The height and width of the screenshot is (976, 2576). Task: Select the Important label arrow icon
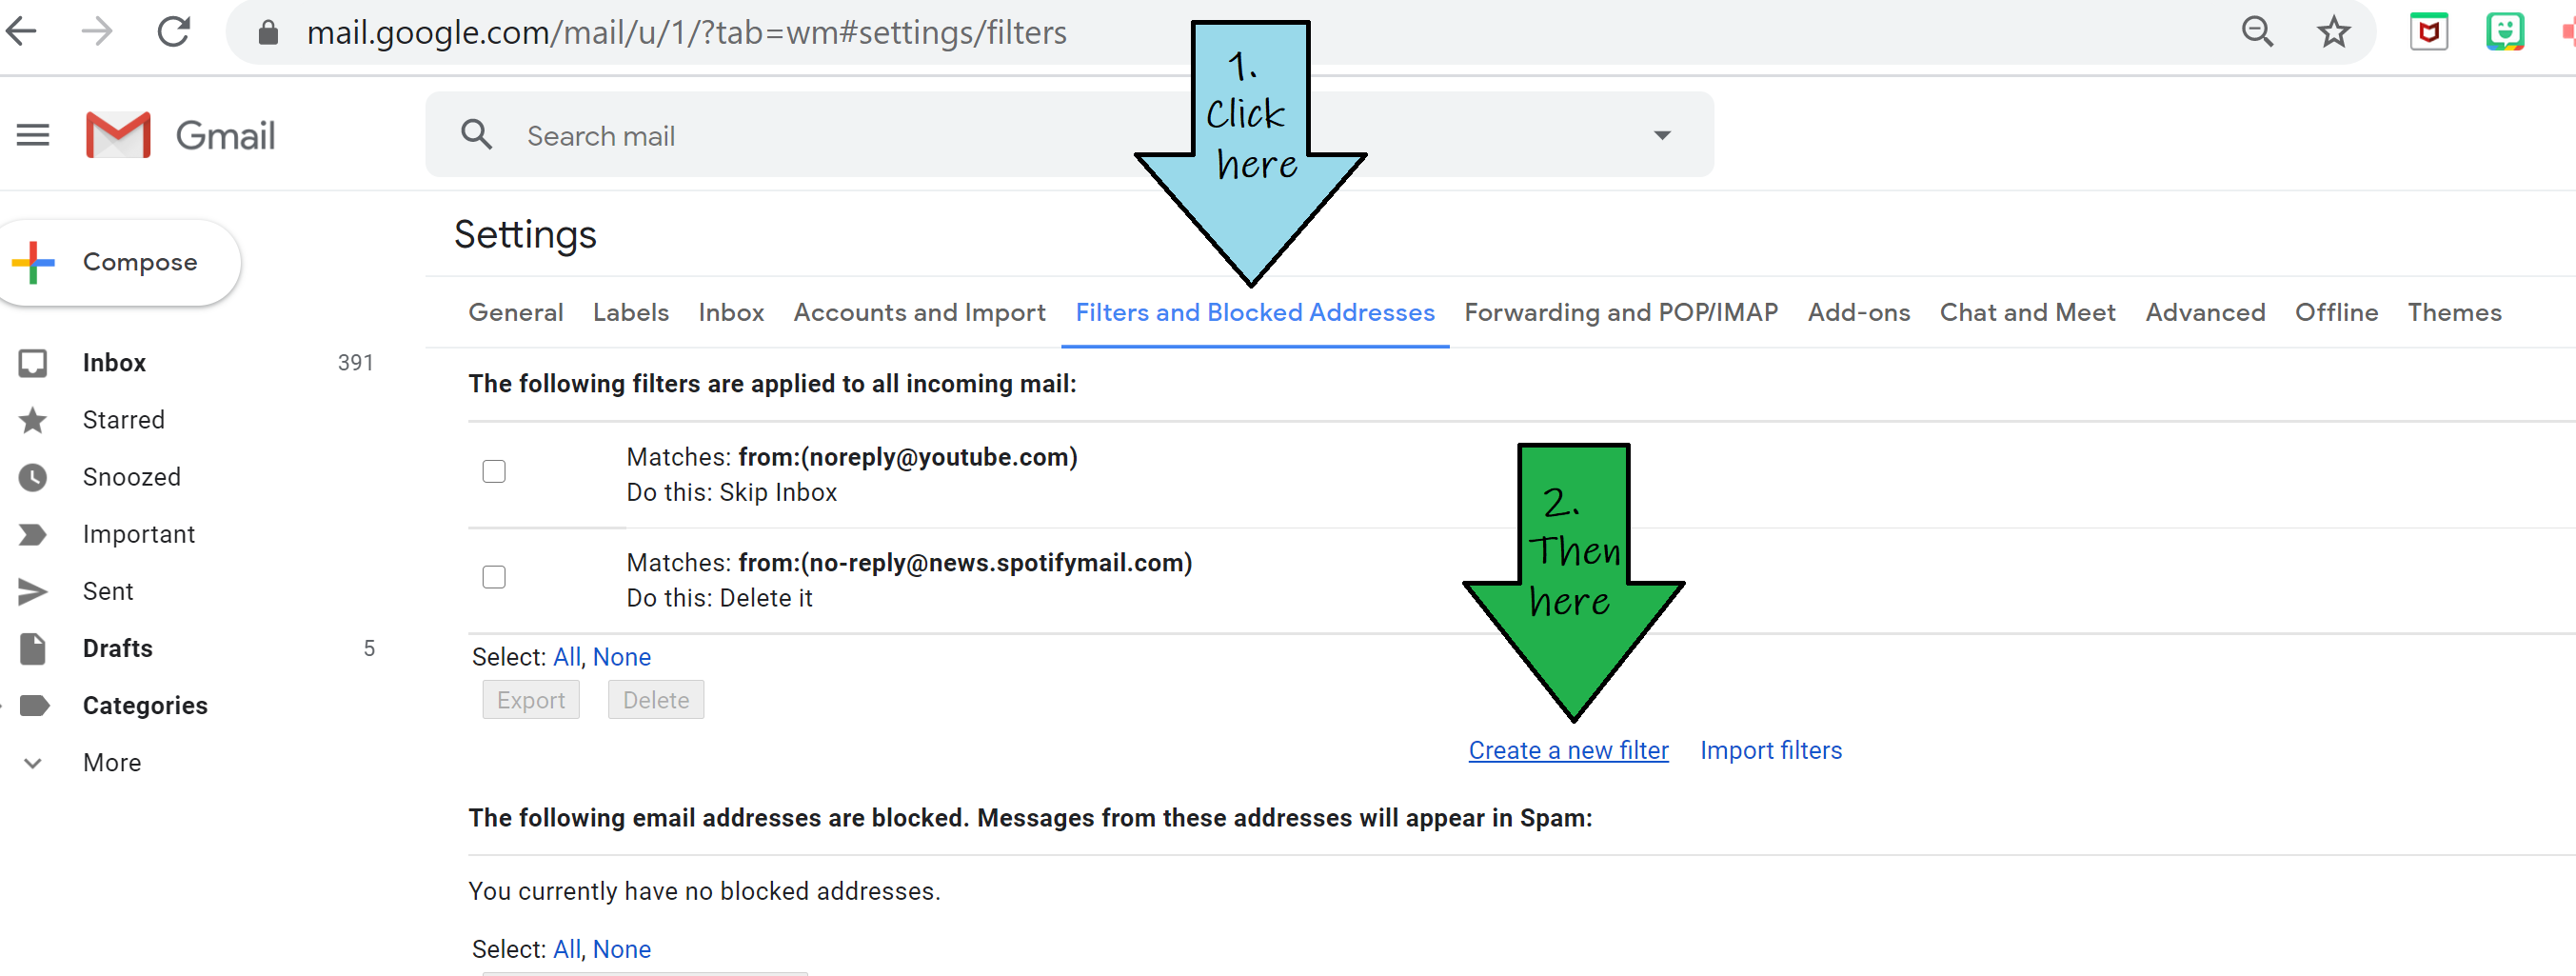click(33, 534)
